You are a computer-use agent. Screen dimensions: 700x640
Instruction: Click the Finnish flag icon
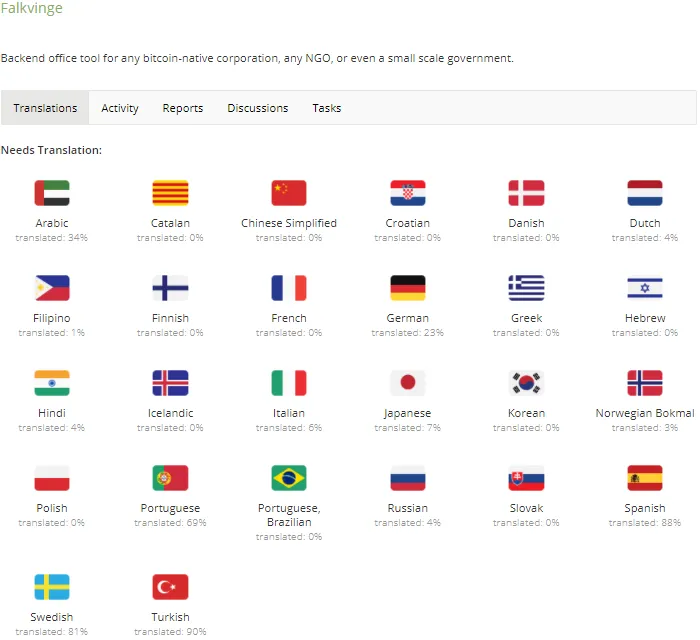point(170,288)
